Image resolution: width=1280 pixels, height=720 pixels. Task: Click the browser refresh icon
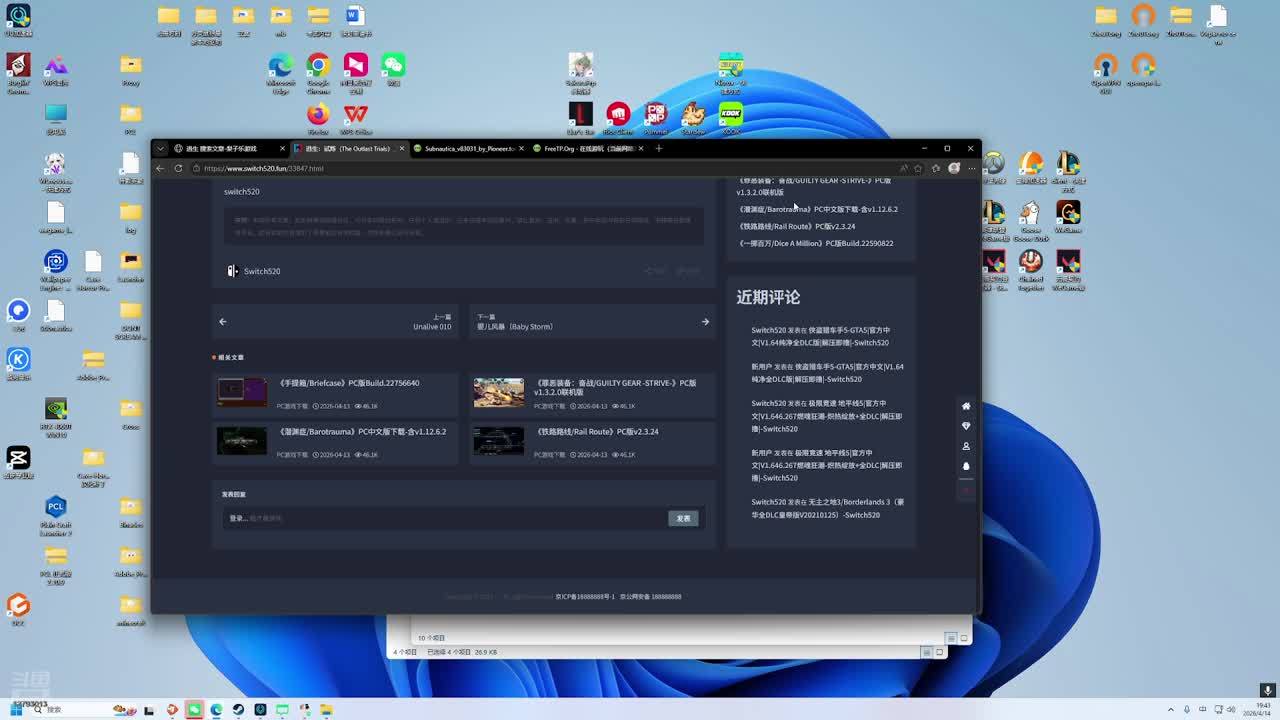click(x=178, y=168)
